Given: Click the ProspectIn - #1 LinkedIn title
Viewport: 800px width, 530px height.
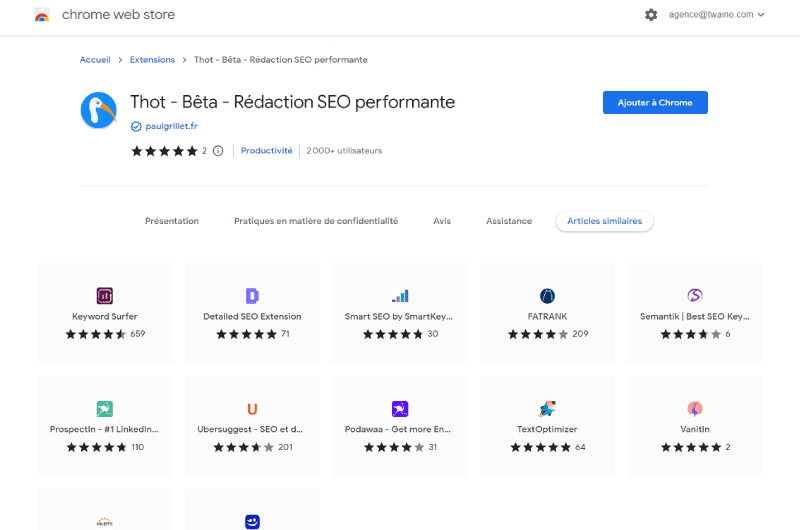Looking at the screenshot, I should pyautogui.click(x=104, y=429).
